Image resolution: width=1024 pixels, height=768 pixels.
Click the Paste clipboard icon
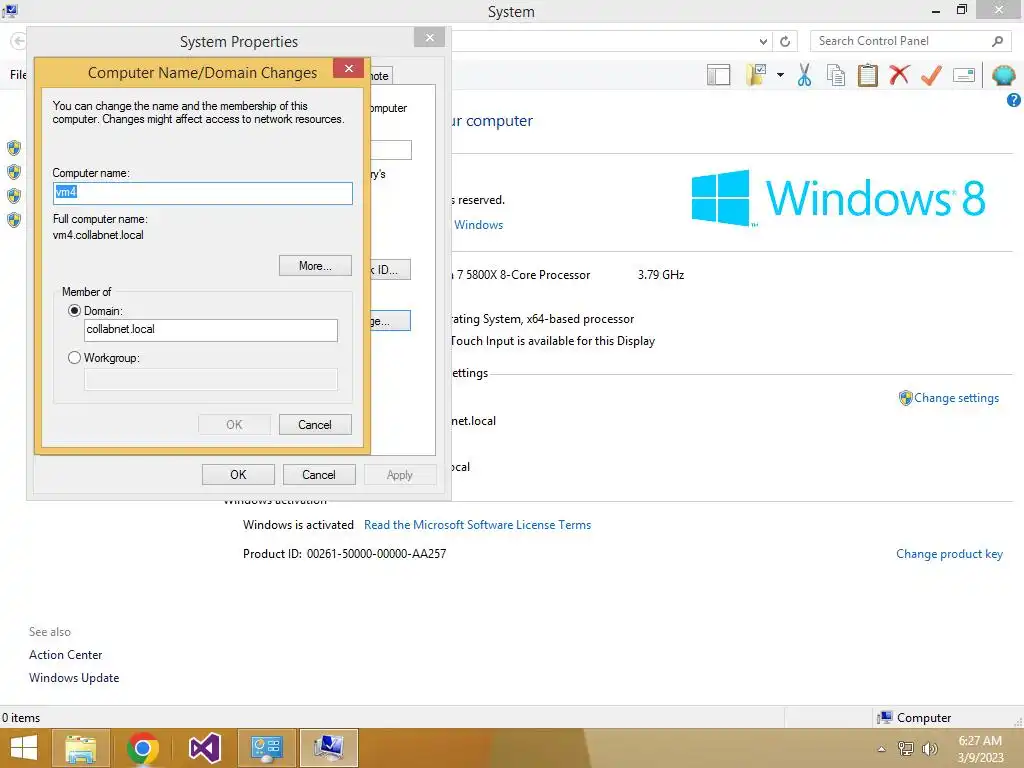pos(867,75)
